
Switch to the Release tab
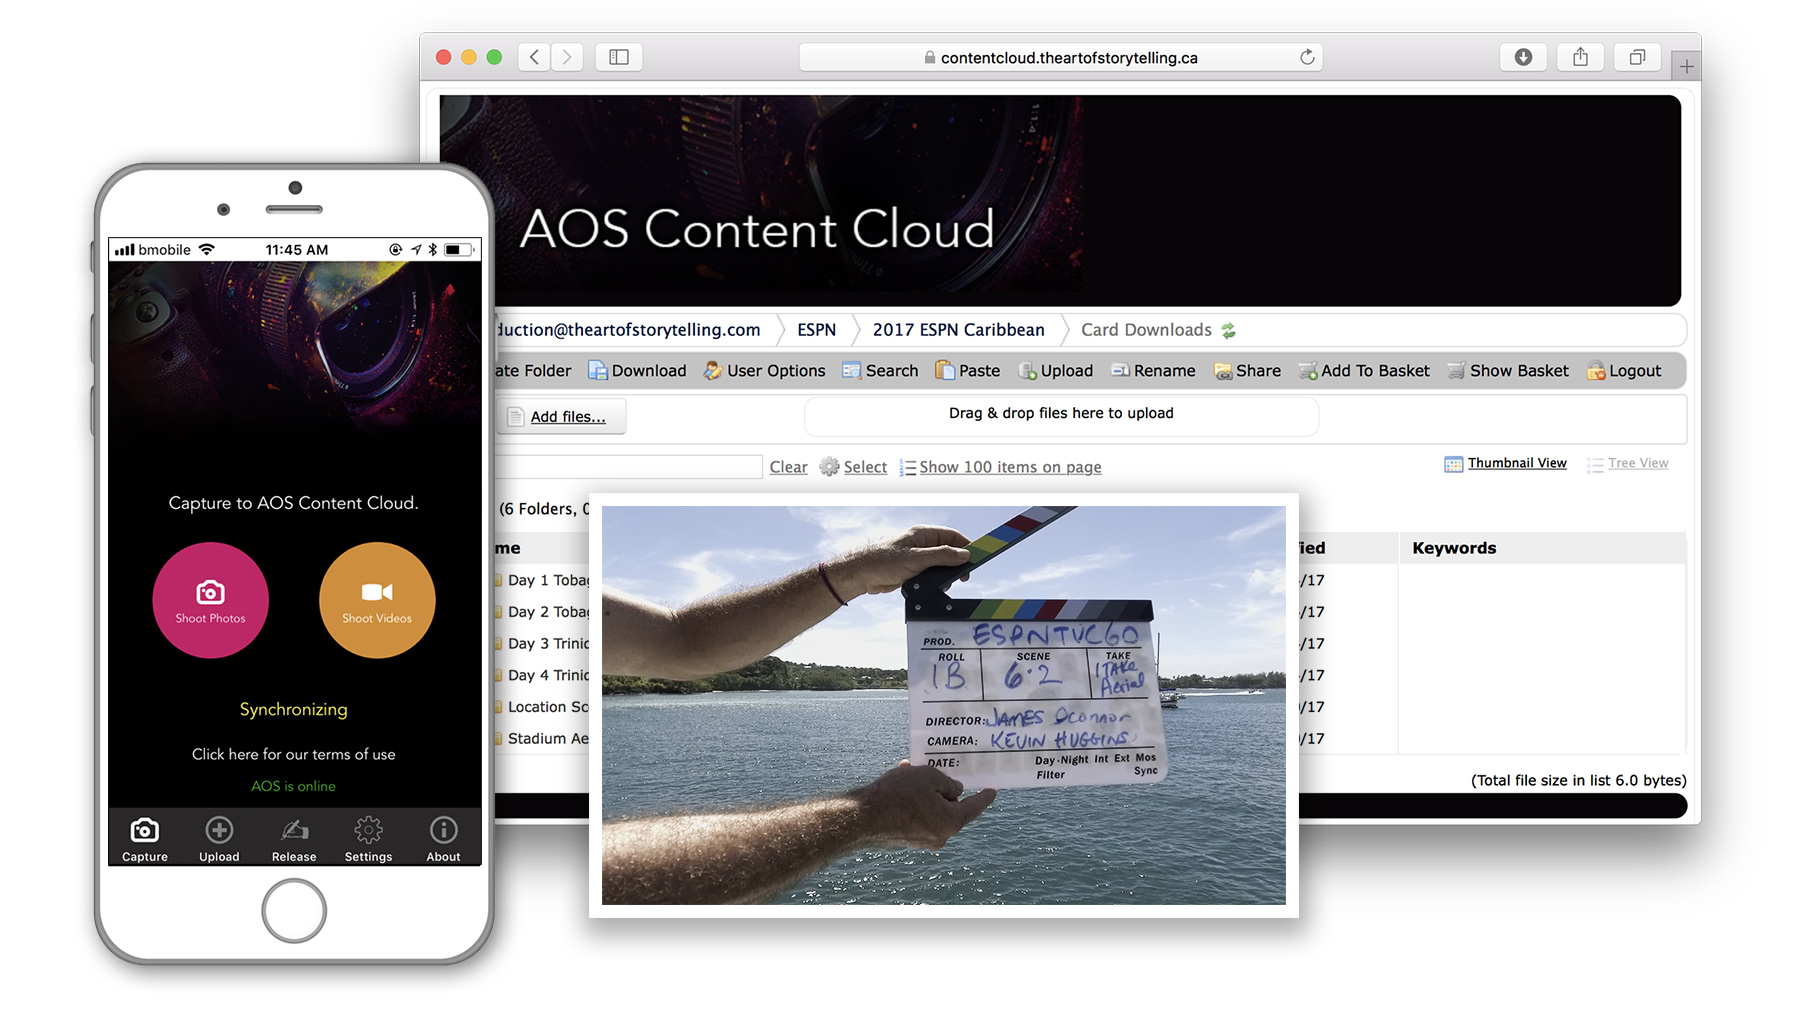pyautogui.click(x=294, y=839)
